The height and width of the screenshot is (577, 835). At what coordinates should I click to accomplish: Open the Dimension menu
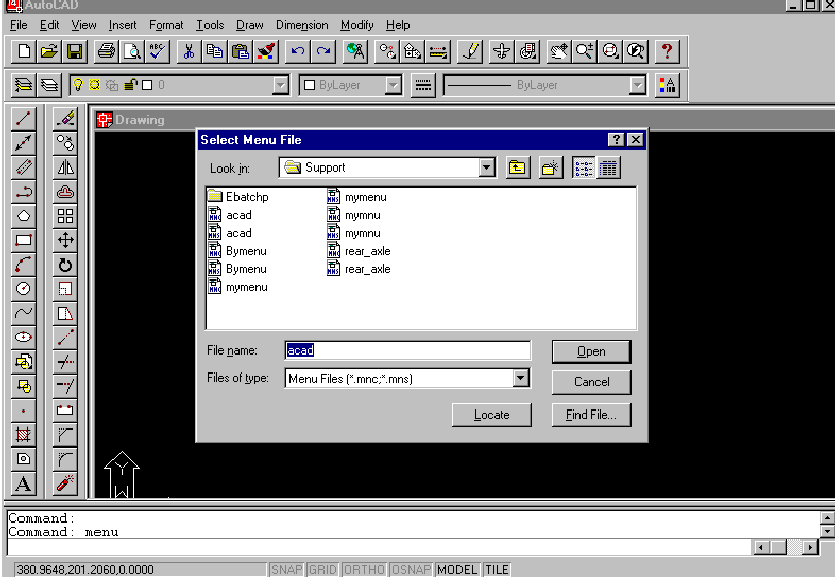(x=302, y=25)
